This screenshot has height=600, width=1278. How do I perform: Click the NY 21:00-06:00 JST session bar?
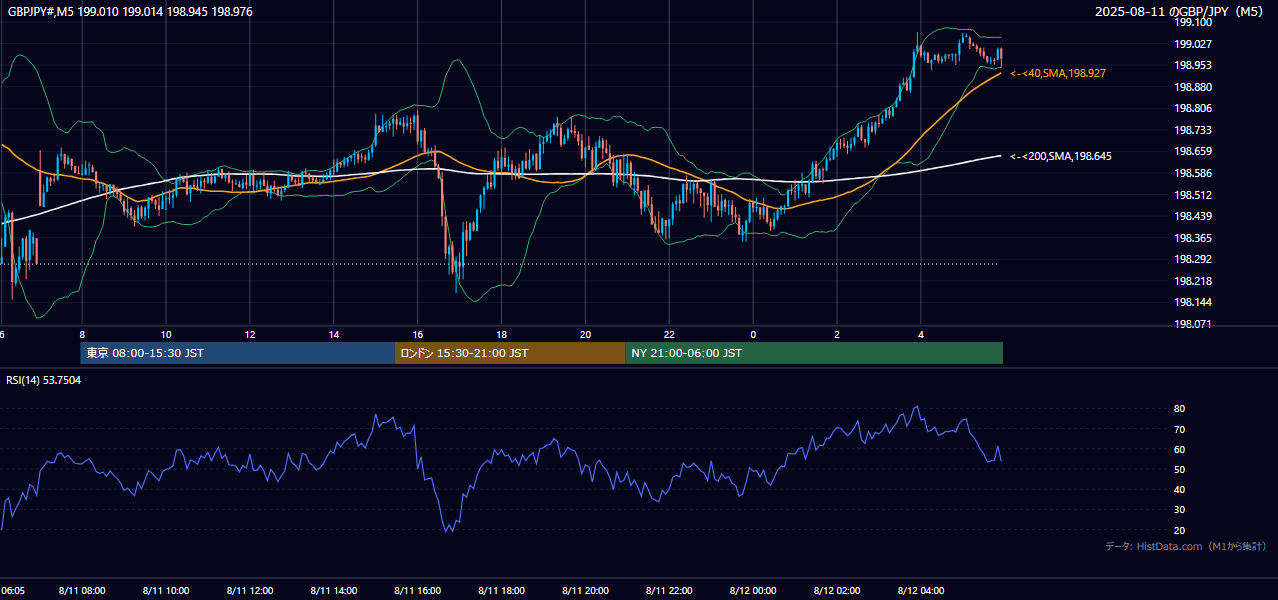(x=814, y=353)
